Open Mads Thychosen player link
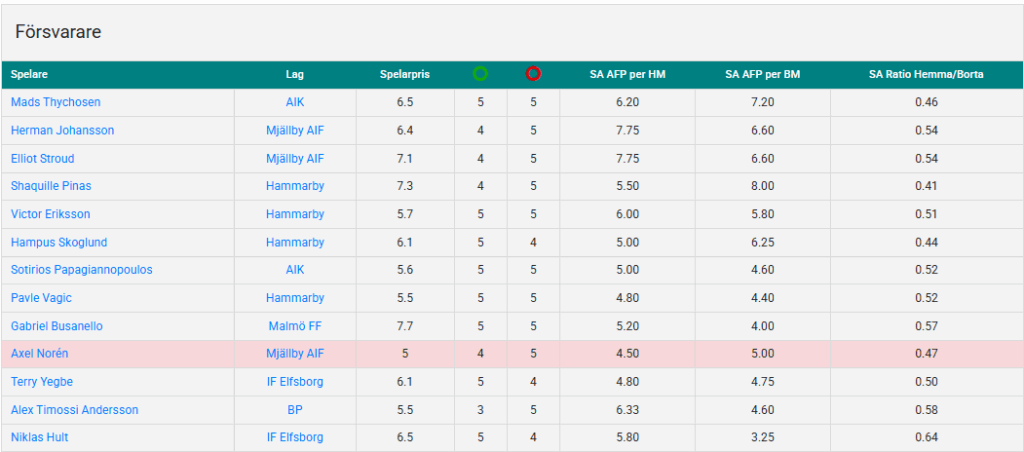 (x=56, y=103)
